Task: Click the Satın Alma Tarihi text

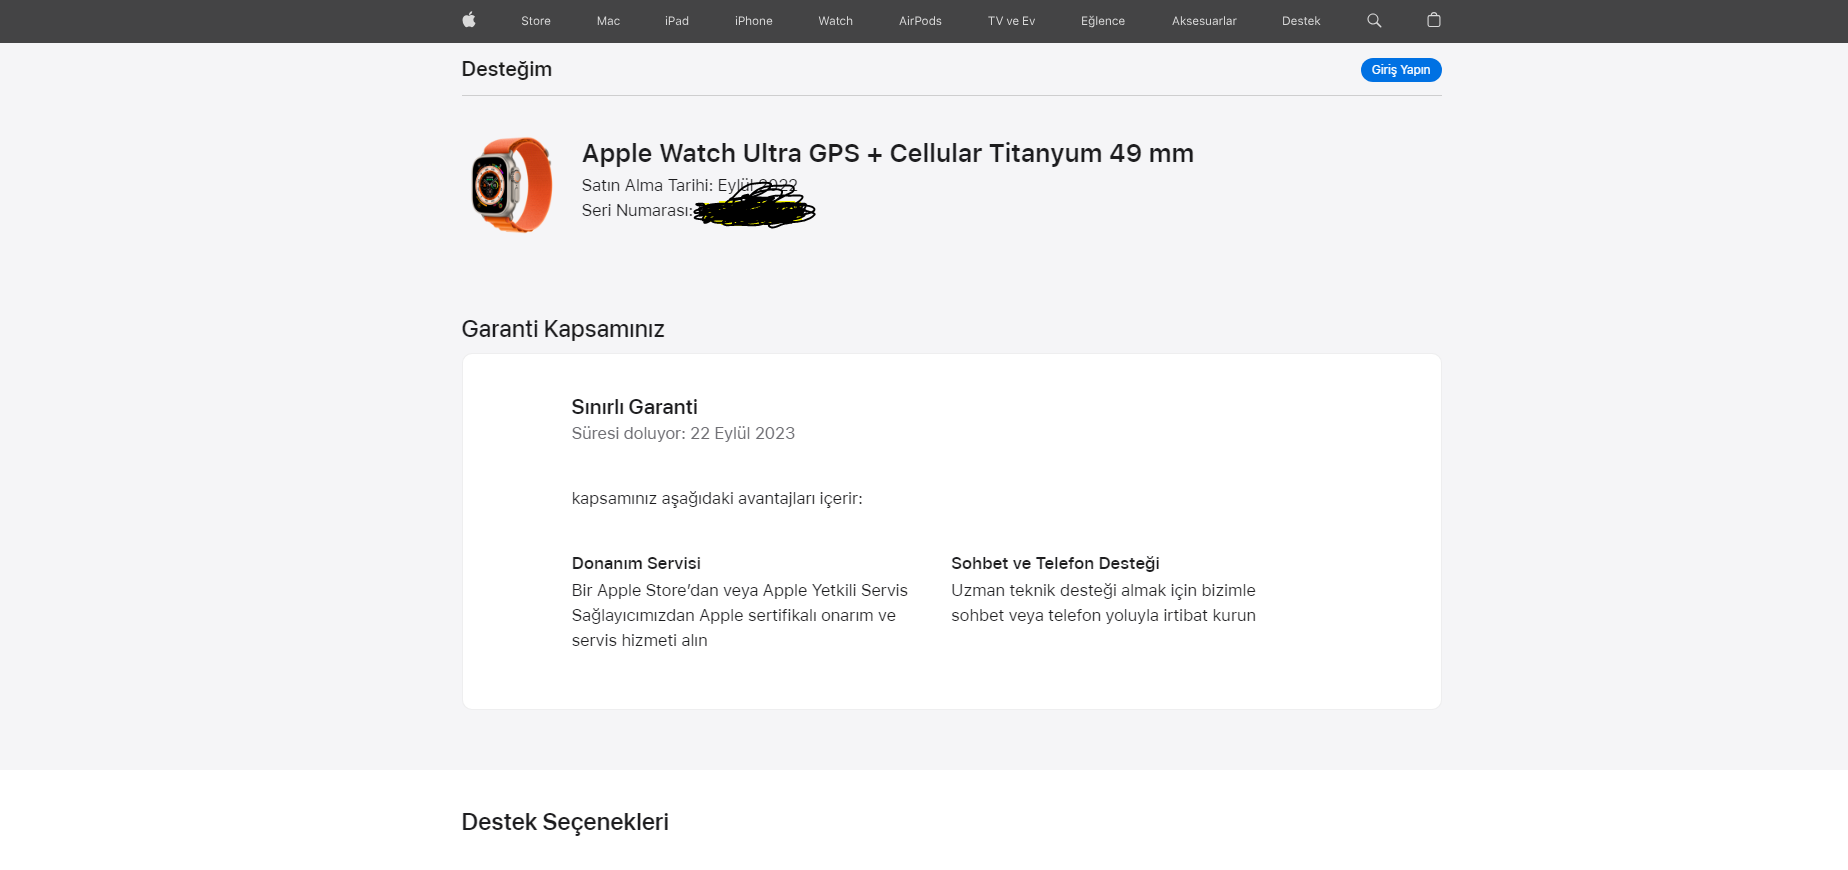Action: pyautogui.click(x=690, y=185)
